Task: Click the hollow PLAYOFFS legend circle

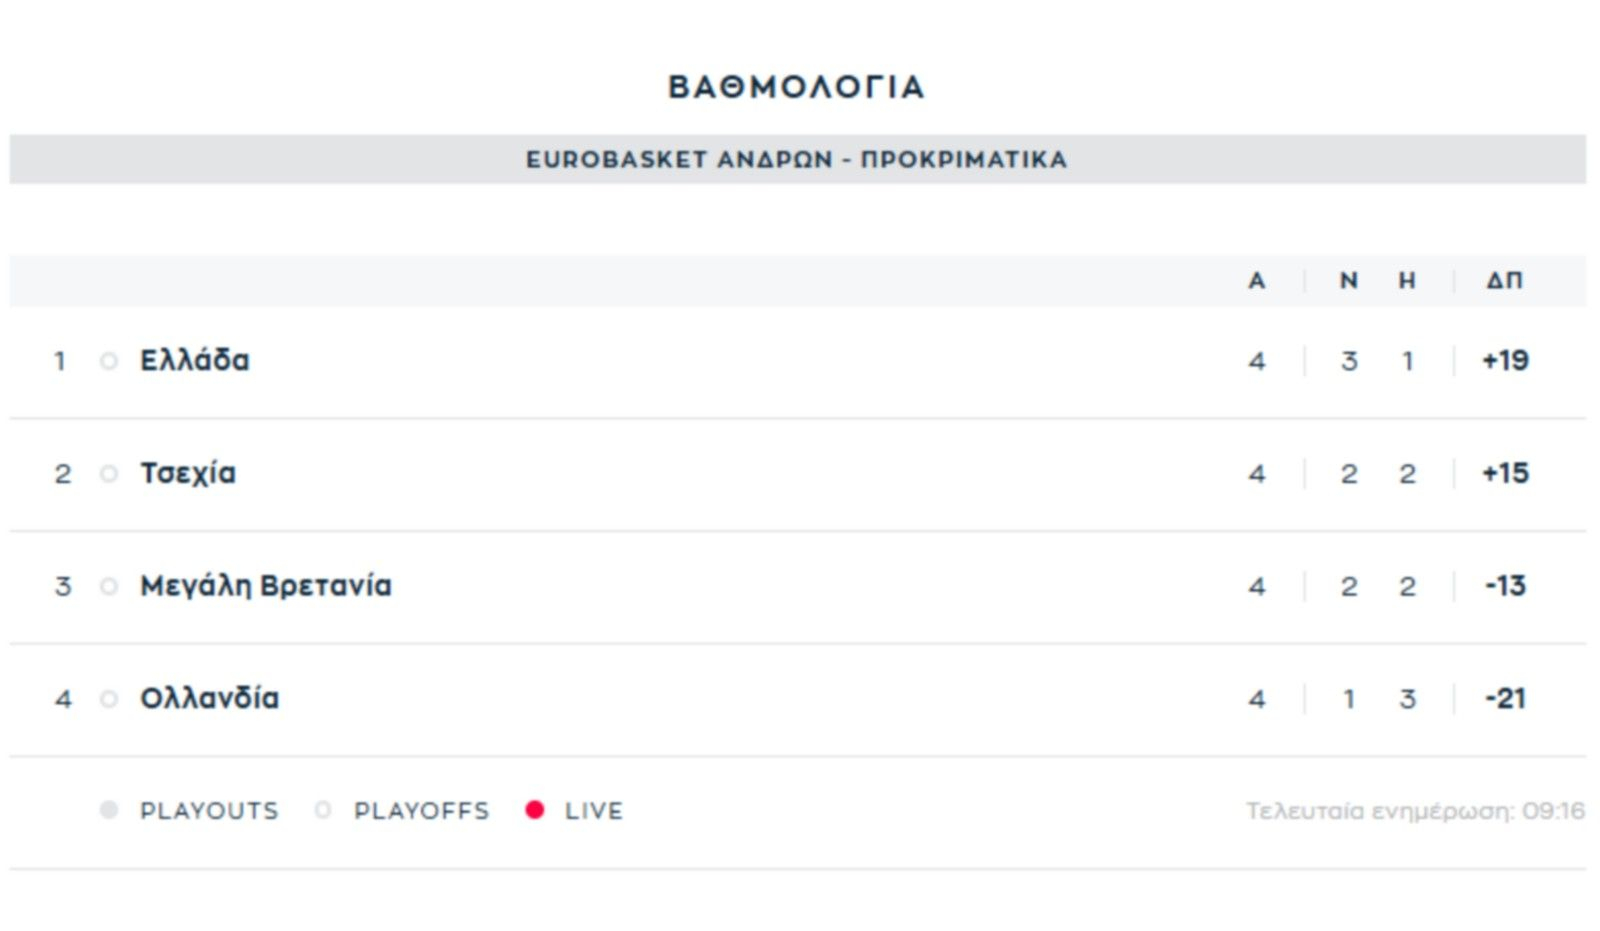Action: 323,810
